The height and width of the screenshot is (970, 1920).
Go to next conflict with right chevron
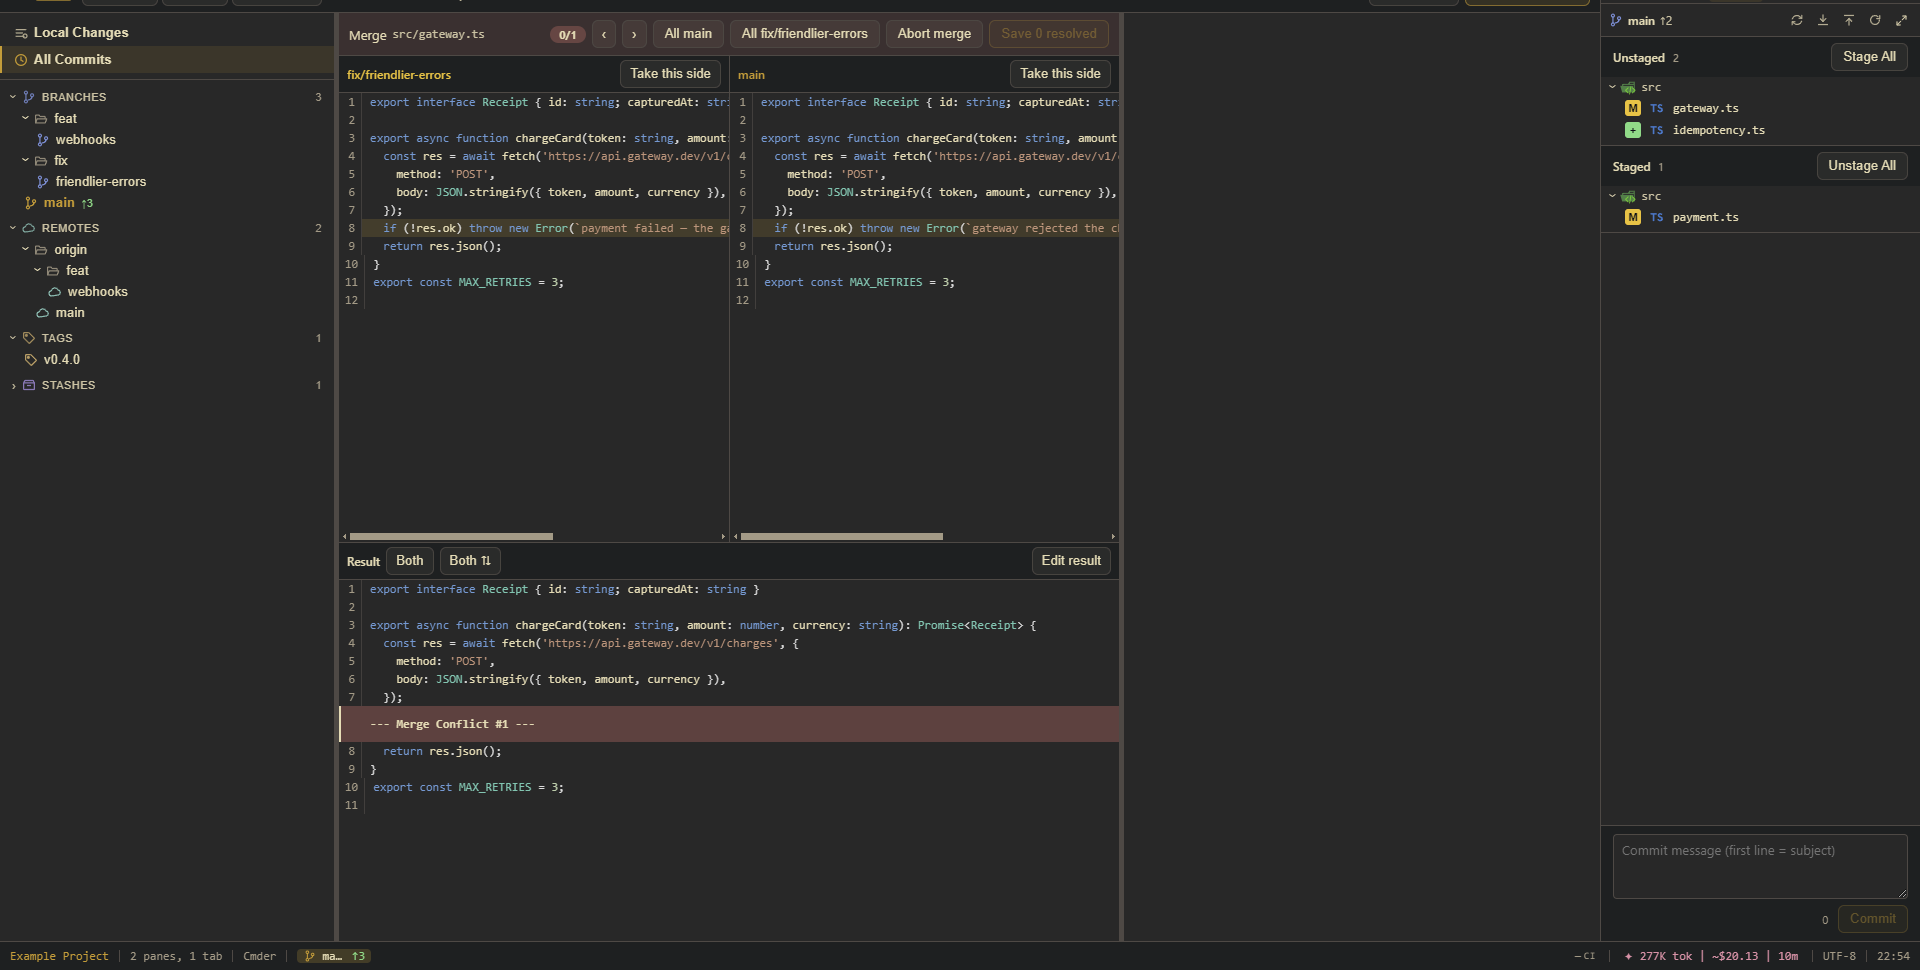pos(634,34)
